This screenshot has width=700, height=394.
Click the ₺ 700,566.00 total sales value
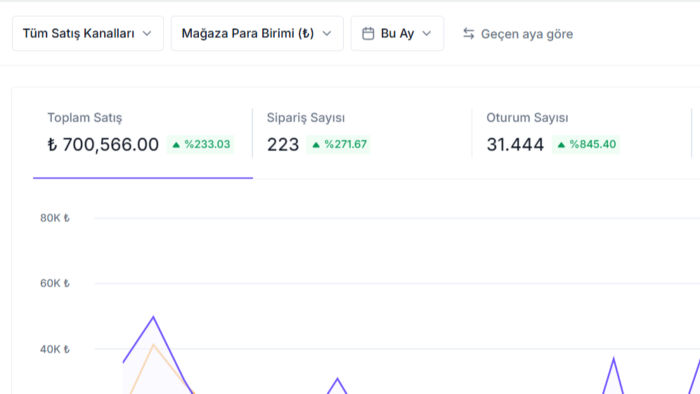tap(103, 145)
